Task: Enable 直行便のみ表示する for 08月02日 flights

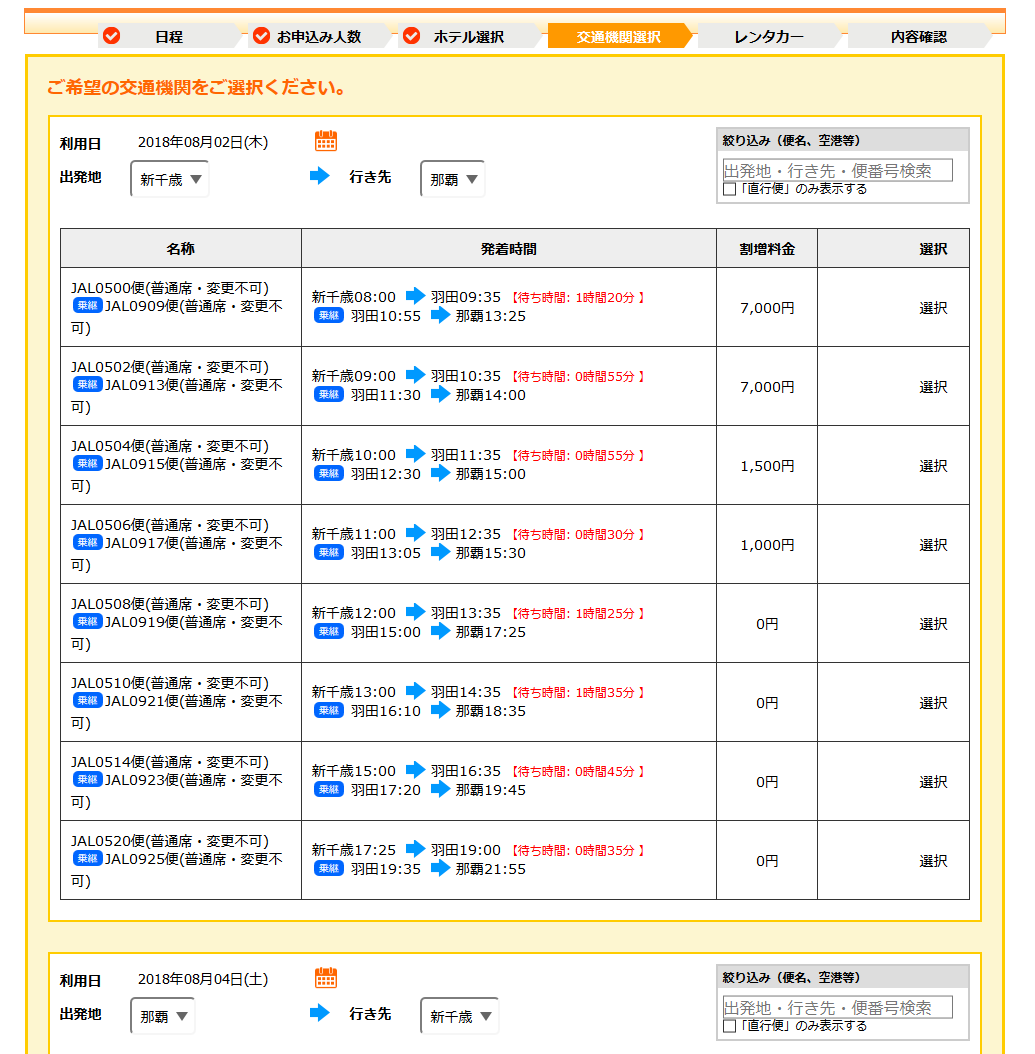Action: tap(729, 190)
